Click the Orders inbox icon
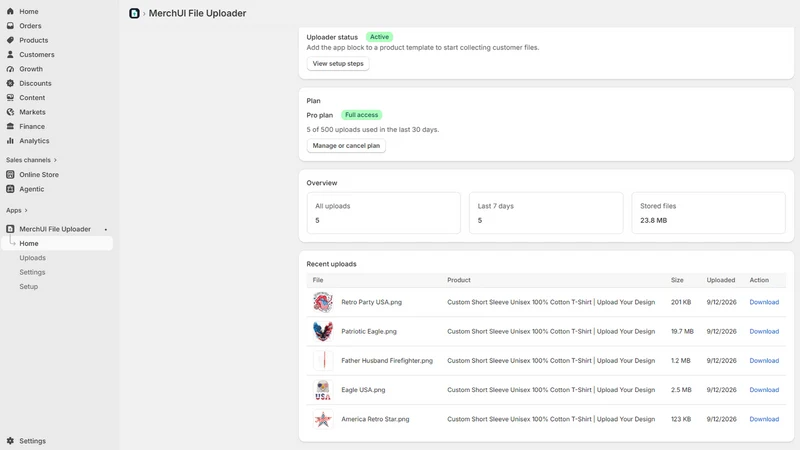This screenshot has height=450, width=800. click(x=10, y=26)
